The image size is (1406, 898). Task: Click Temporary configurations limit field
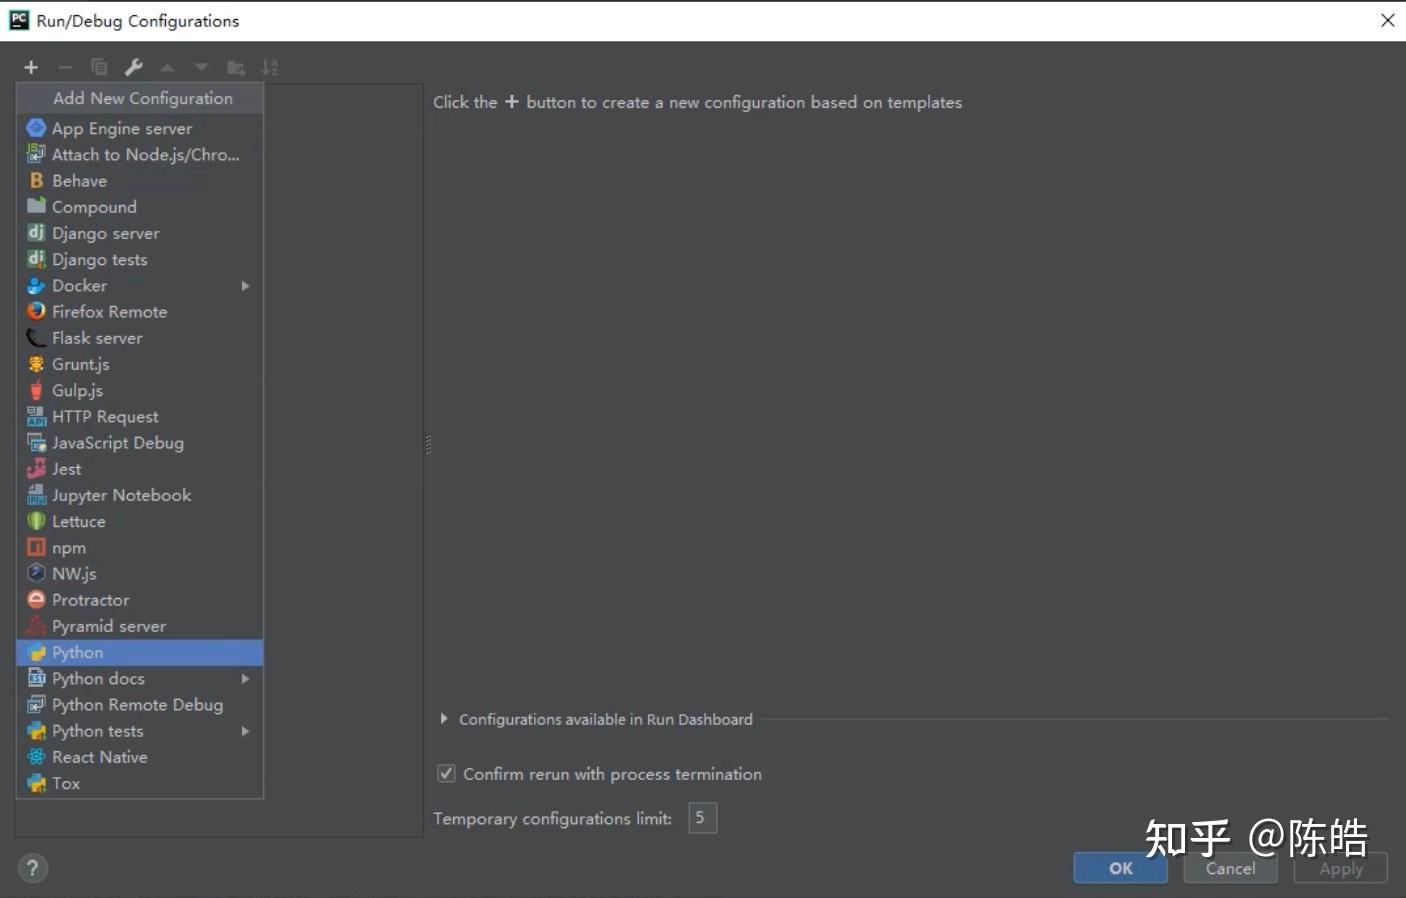pos(702,818)
